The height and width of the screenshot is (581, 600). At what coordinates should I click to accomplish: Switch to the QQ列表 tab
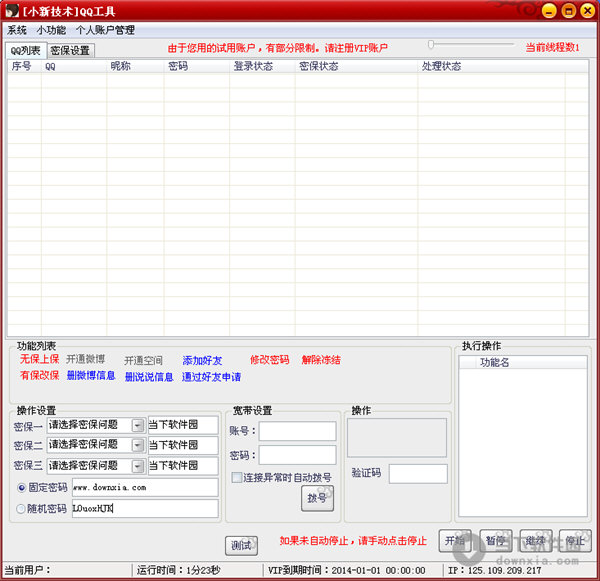(26, 51)
